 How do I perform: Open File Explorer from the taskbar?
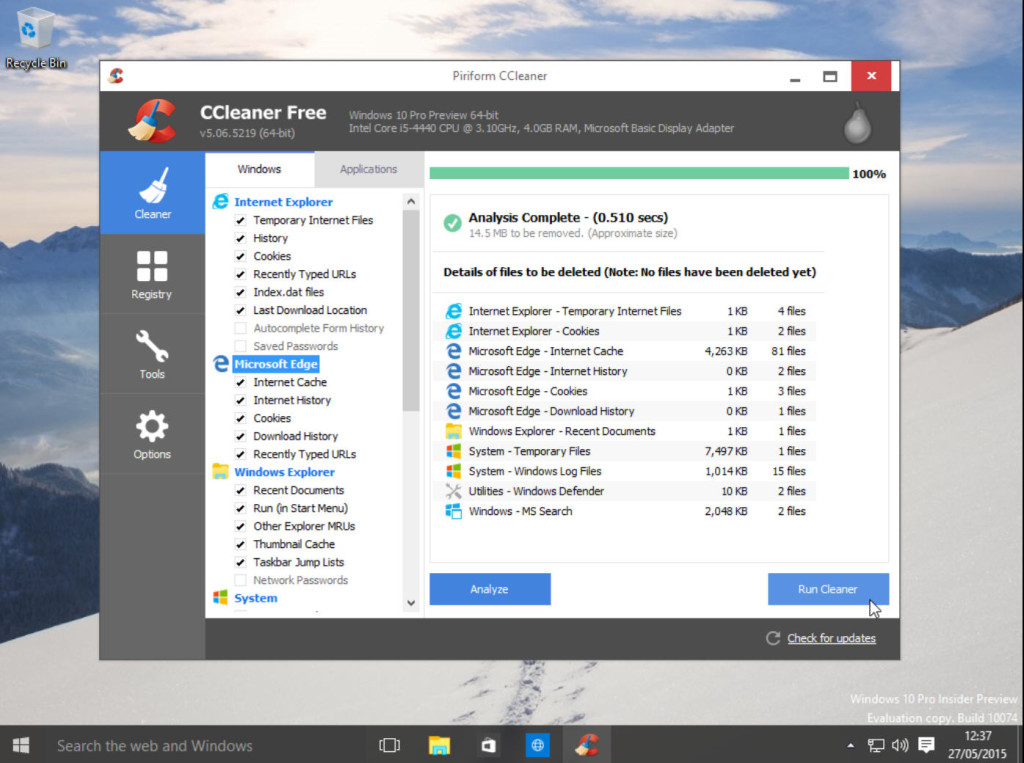(x=439, y=745)
